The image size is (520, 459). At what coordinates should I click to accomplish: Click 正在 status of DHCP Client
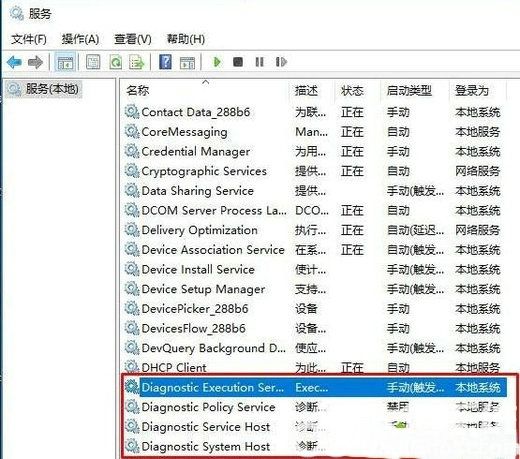pos(352,368)
